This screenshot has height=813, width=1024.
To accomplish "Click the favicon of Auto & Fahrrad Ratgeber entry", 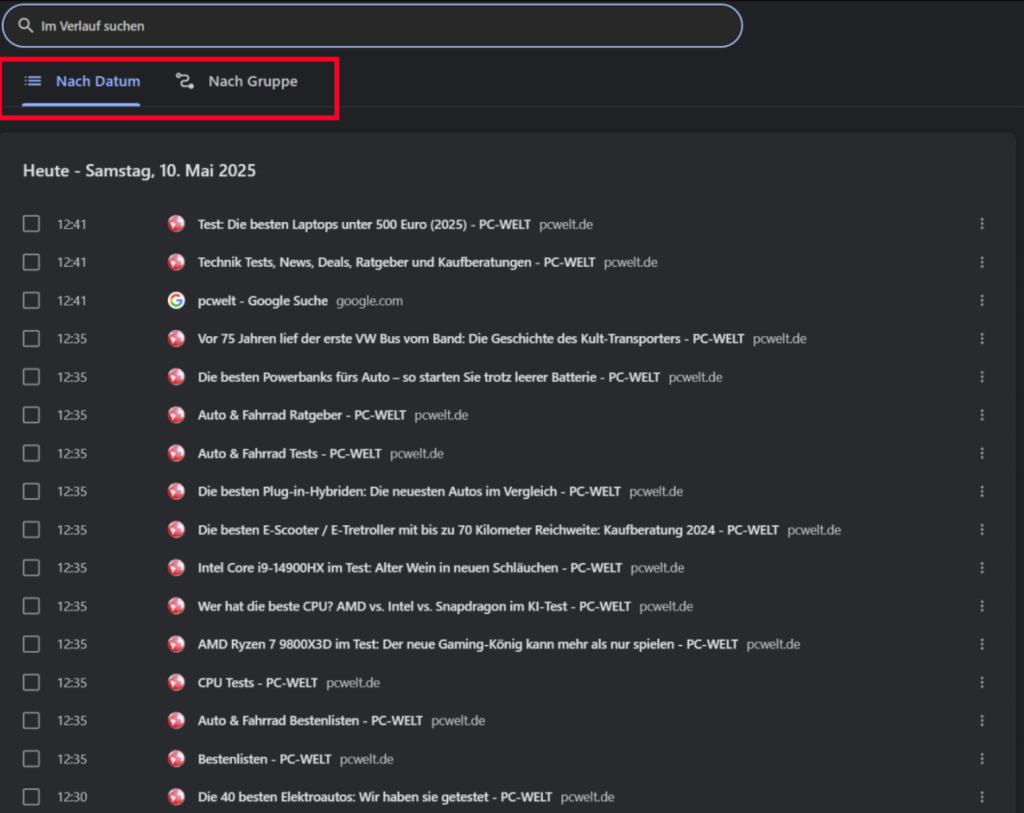I will pos(176,415).
